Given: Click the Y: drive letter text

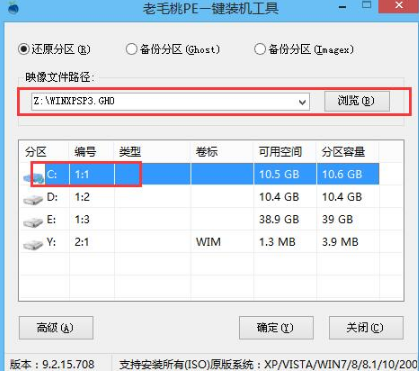Looking at the screenshot, I should pos(51,242).
